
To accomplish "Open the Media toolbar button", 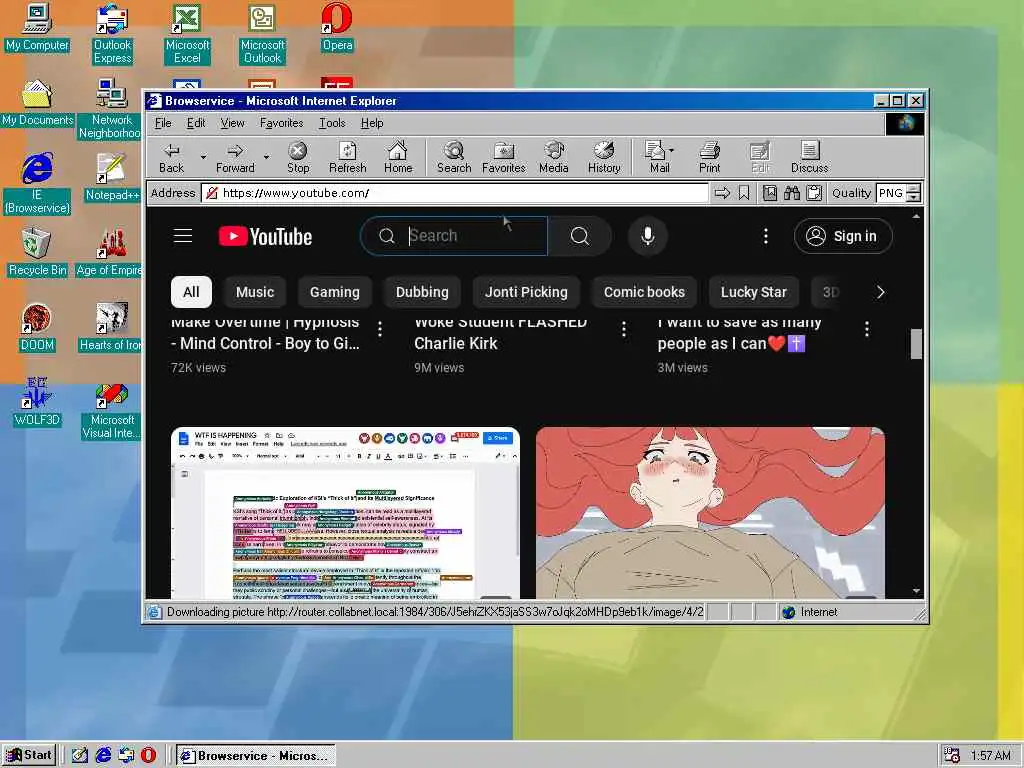I will [554, 157].
